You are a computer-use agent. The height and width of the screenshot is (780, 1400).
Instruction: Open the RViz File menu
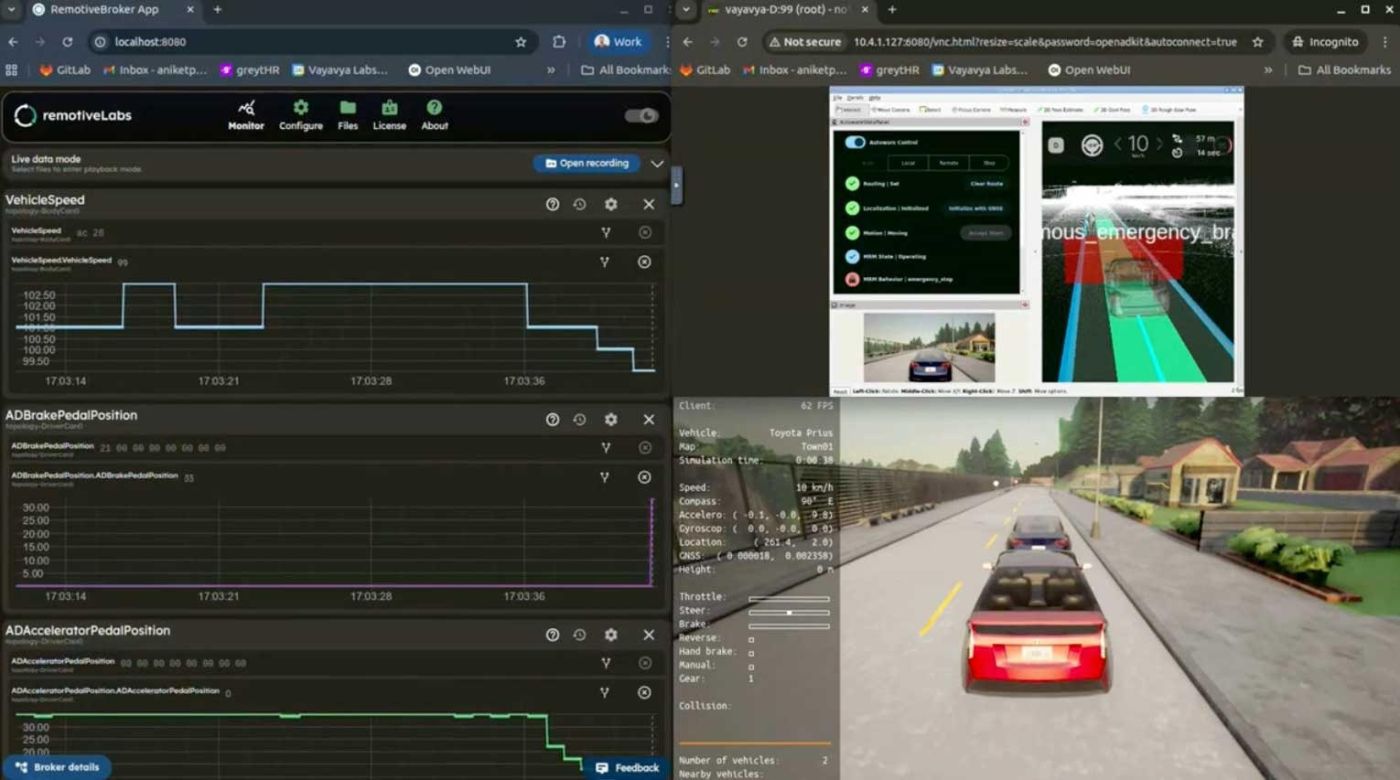click(836, 98)
